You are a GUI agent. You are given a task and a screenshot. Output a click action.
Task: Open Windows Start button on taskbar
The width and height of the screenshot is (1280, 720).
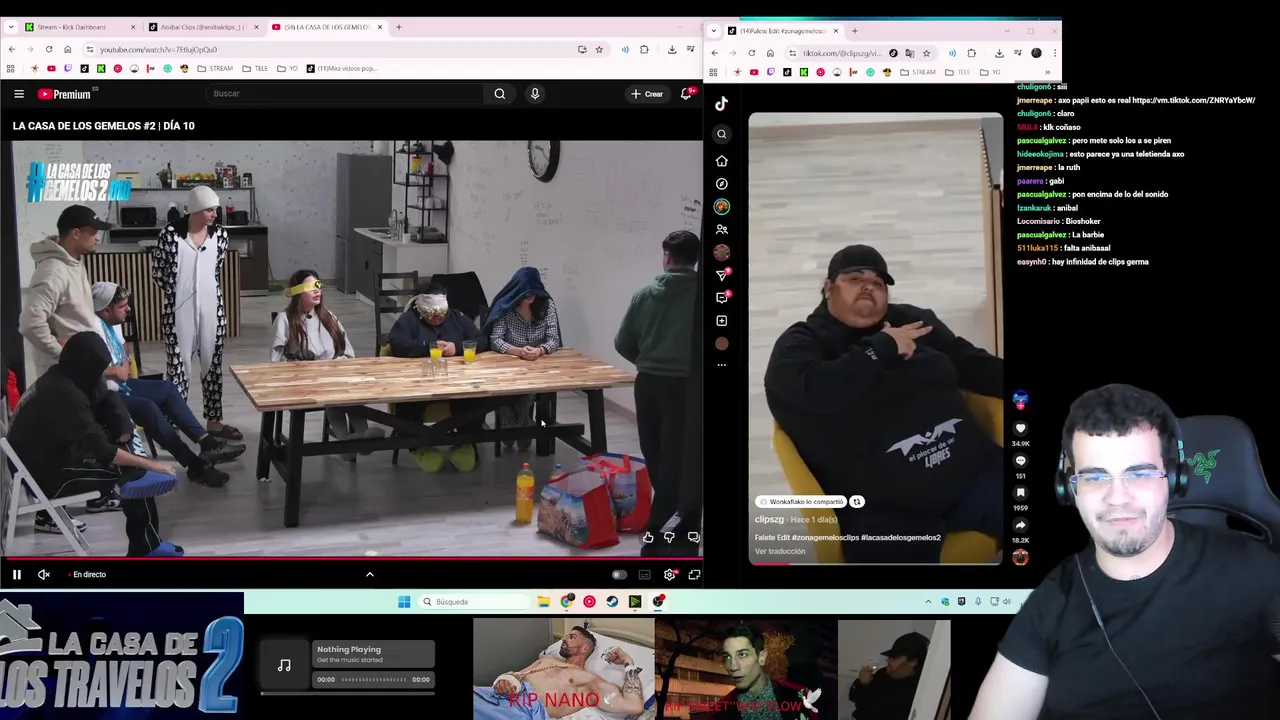404,602
